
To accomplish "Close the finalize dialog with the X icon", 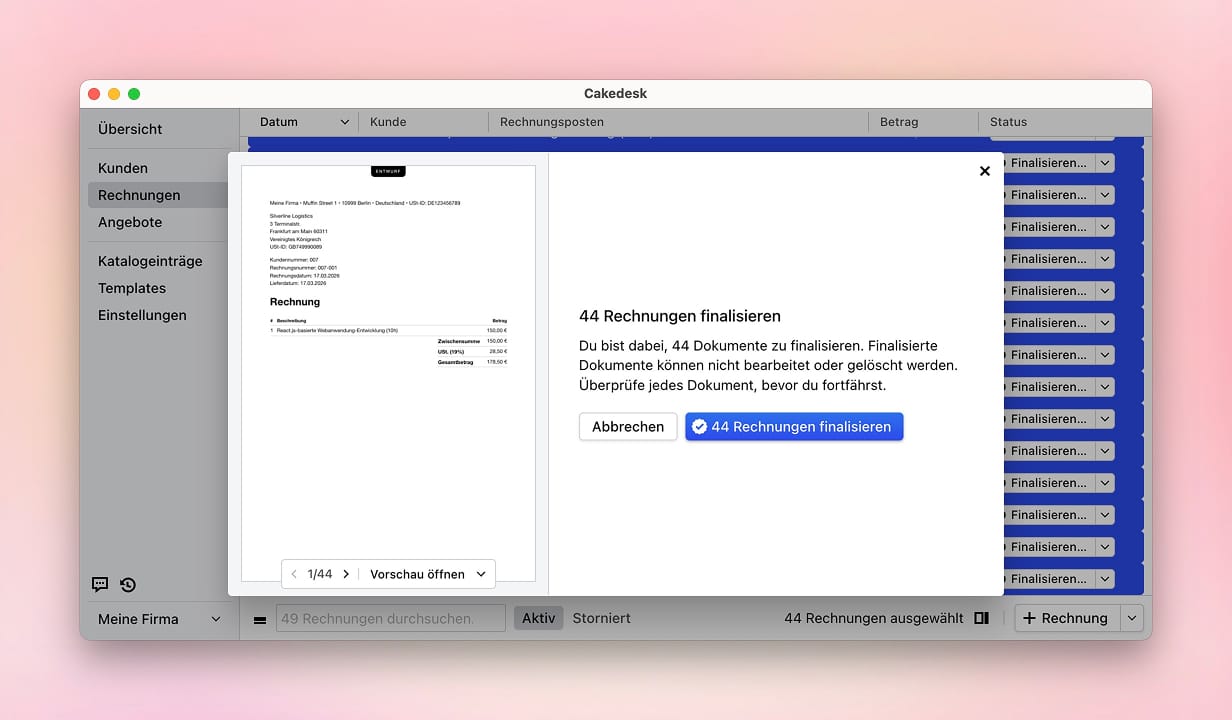I will [x=985, y=171].
